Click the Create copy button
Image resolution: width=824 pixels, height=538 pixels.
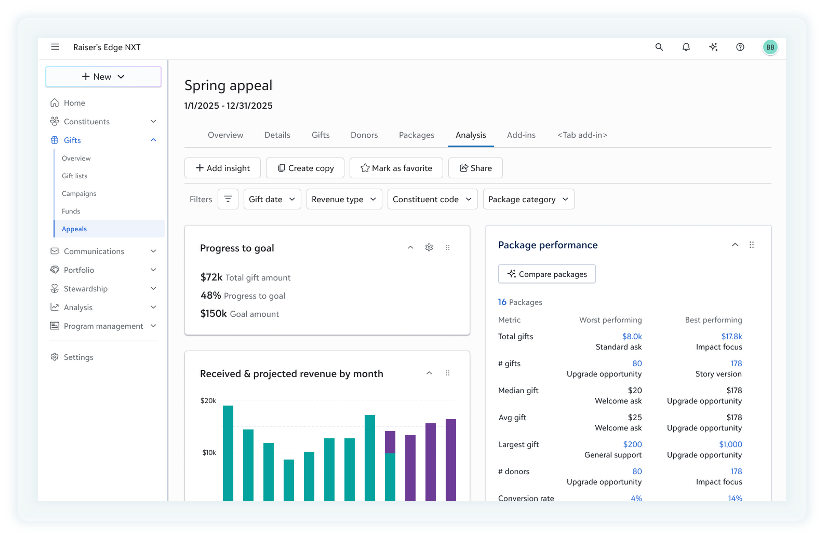click(305, 168)
